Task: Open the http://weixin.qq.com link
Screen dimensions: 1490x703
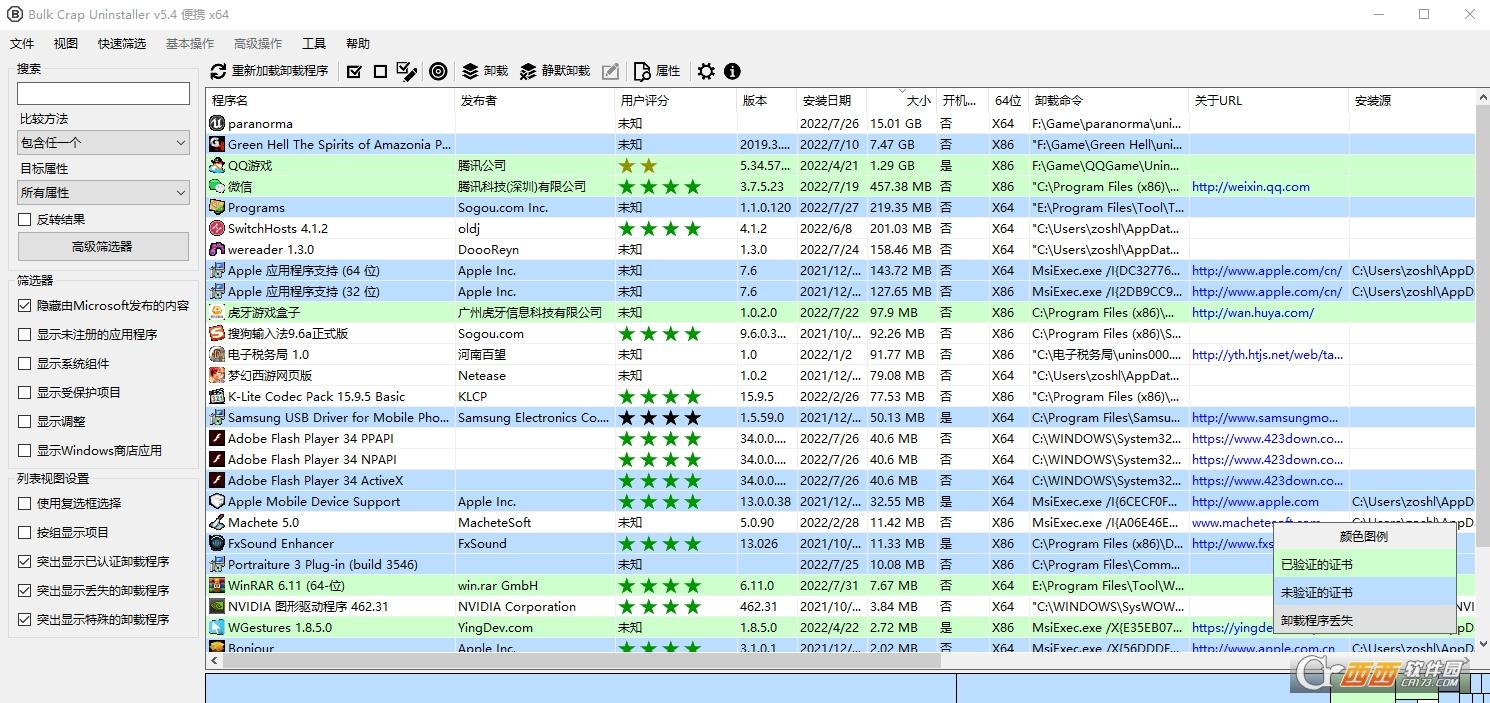Action: coord(1251,187)
